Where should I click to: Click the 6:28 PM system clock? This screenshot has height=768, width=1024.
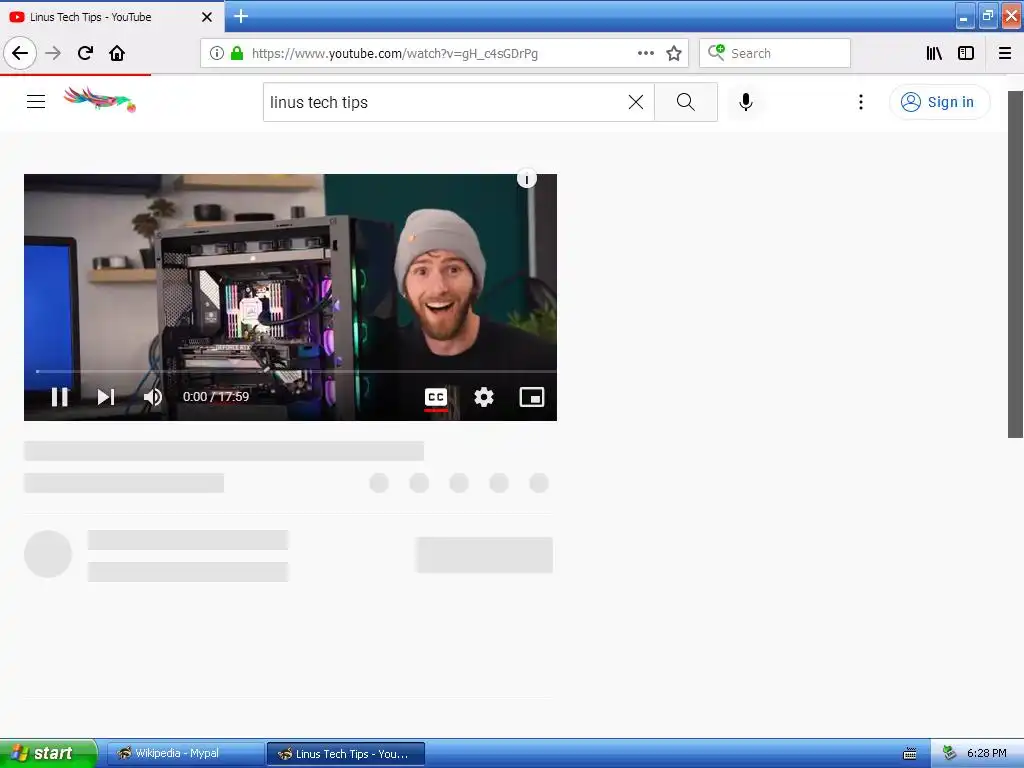[987, 754]
